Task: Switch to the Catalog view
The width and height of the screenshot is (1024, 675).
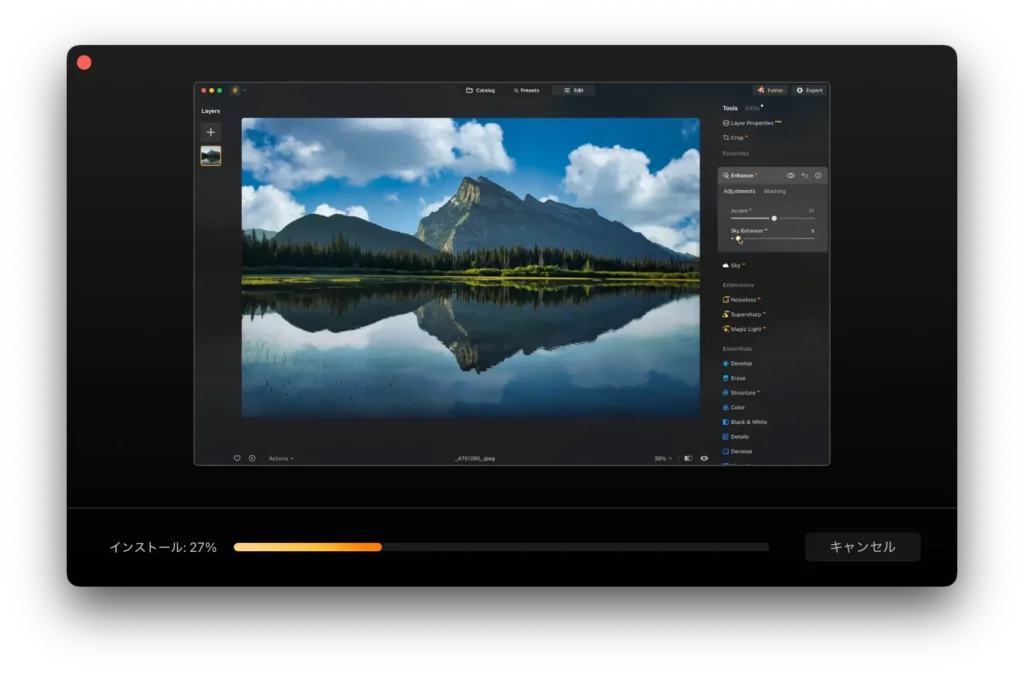Action: tap(480, 89)
